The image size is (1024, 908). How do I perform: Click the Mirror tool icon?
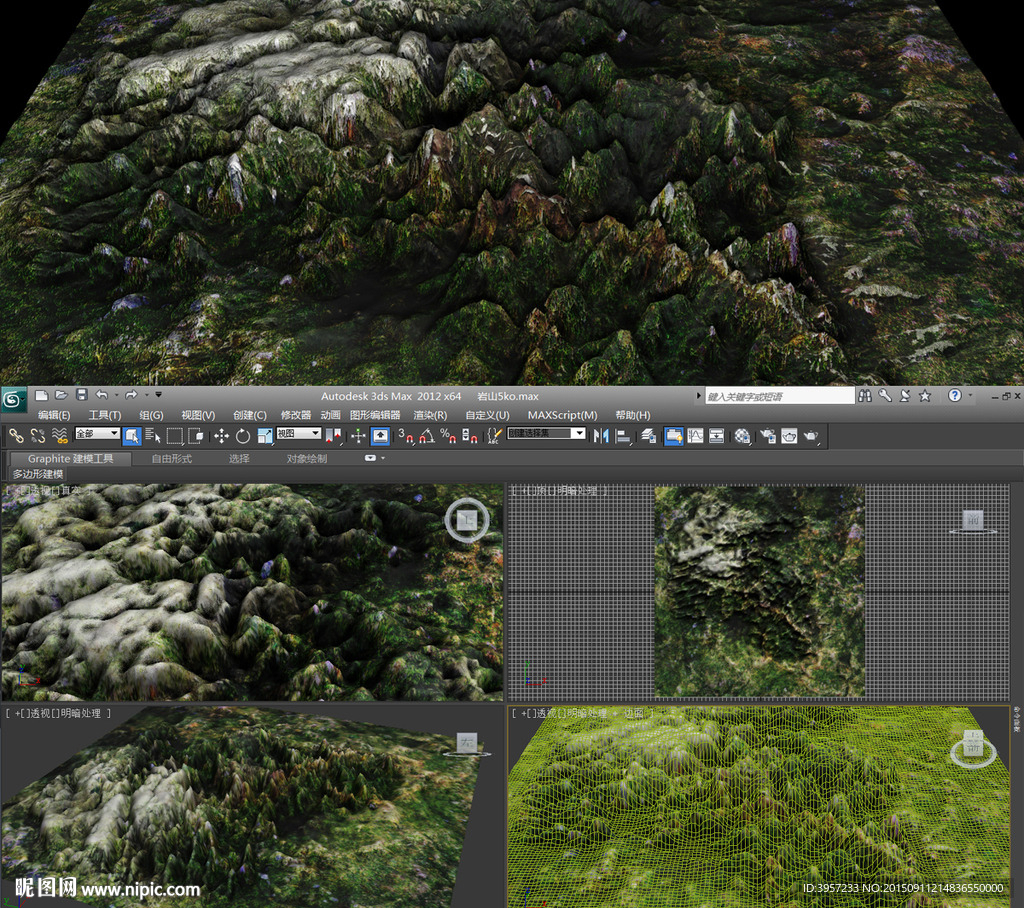point(601,436)
